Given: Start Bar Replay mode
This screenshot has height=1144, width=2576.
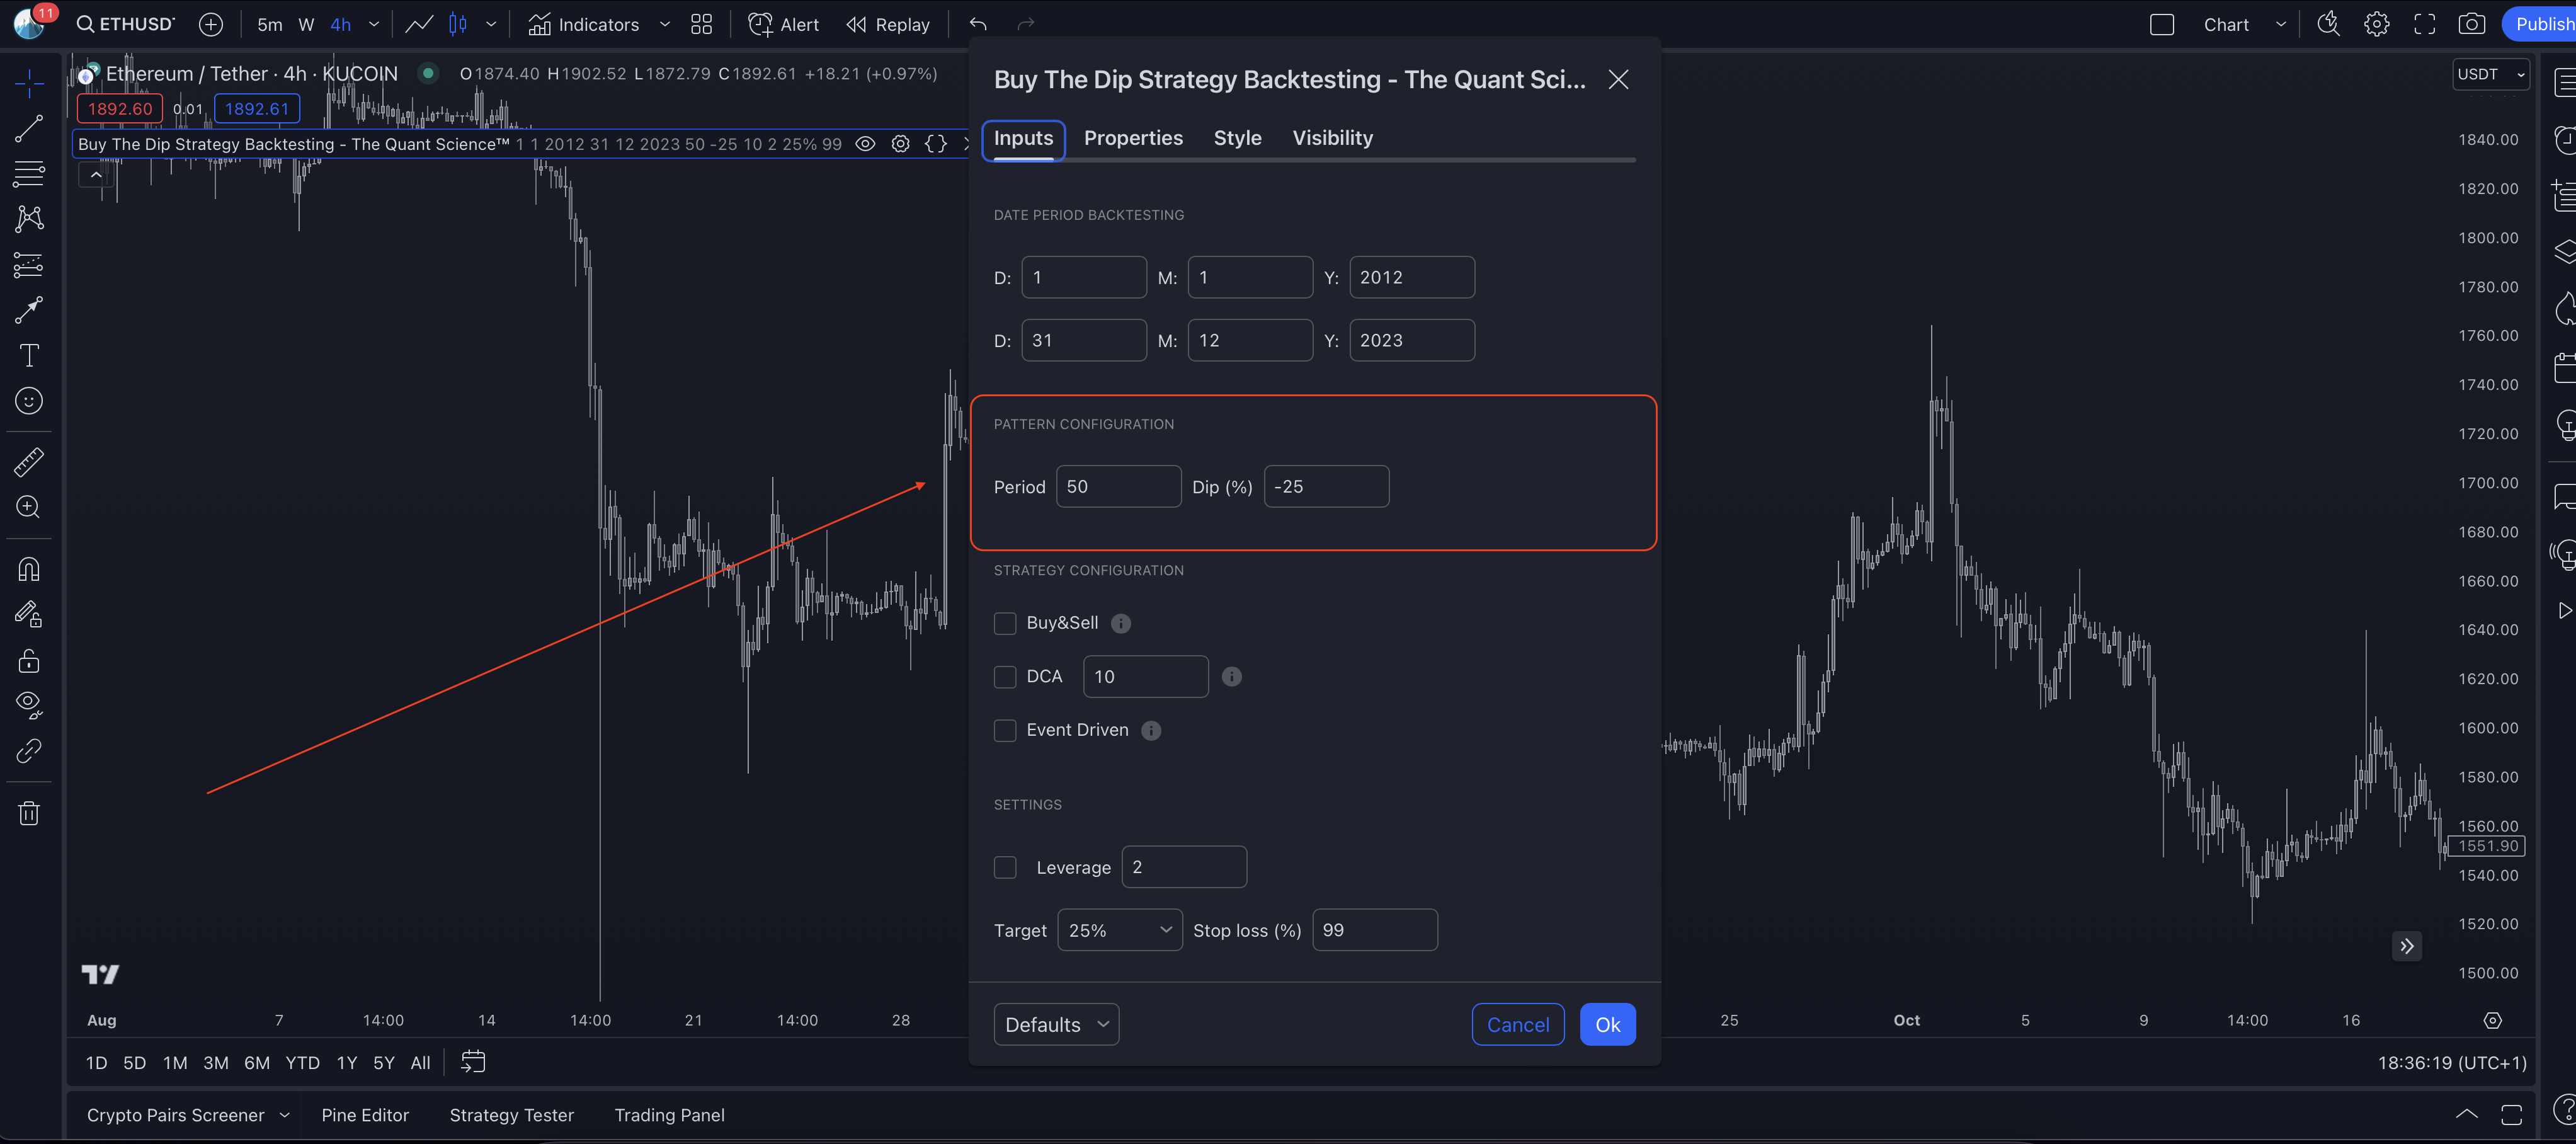Looking at the screenshot, I should pos(888,24).
